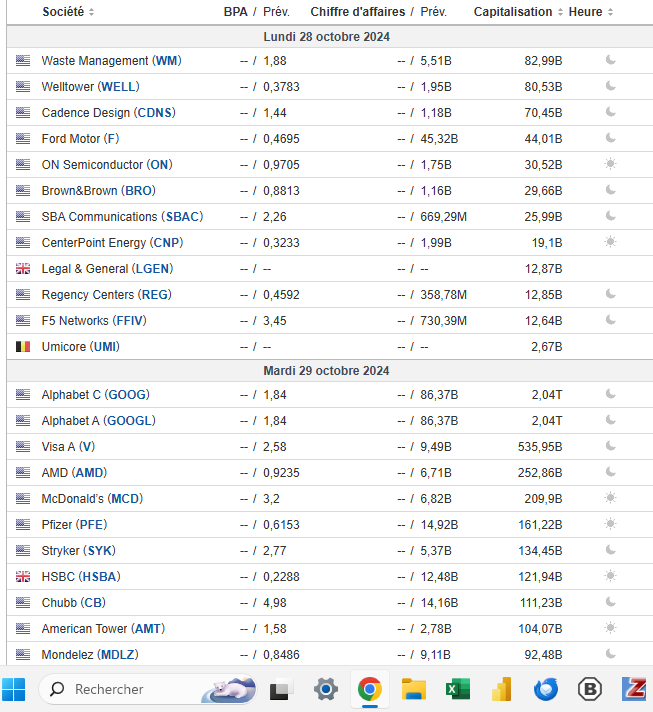The image size is (653, 712).
Task: Launch Excel from the taskbar
Action: click(458, 689)
